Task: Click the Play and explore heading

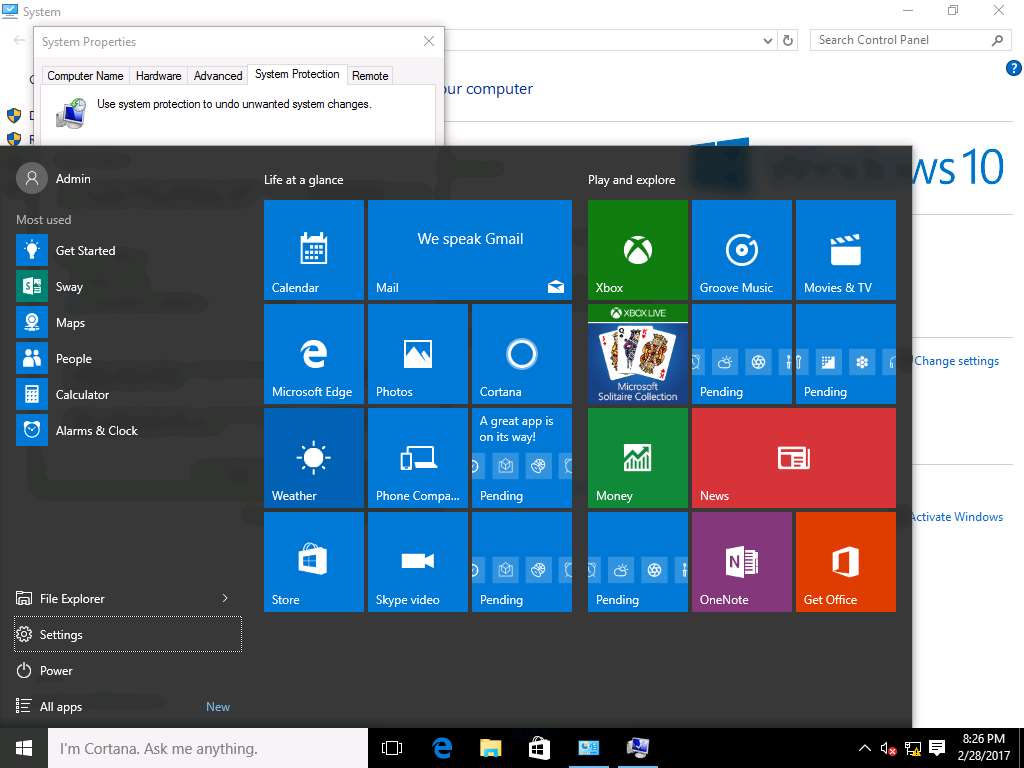Action: [x=631, y=180]
